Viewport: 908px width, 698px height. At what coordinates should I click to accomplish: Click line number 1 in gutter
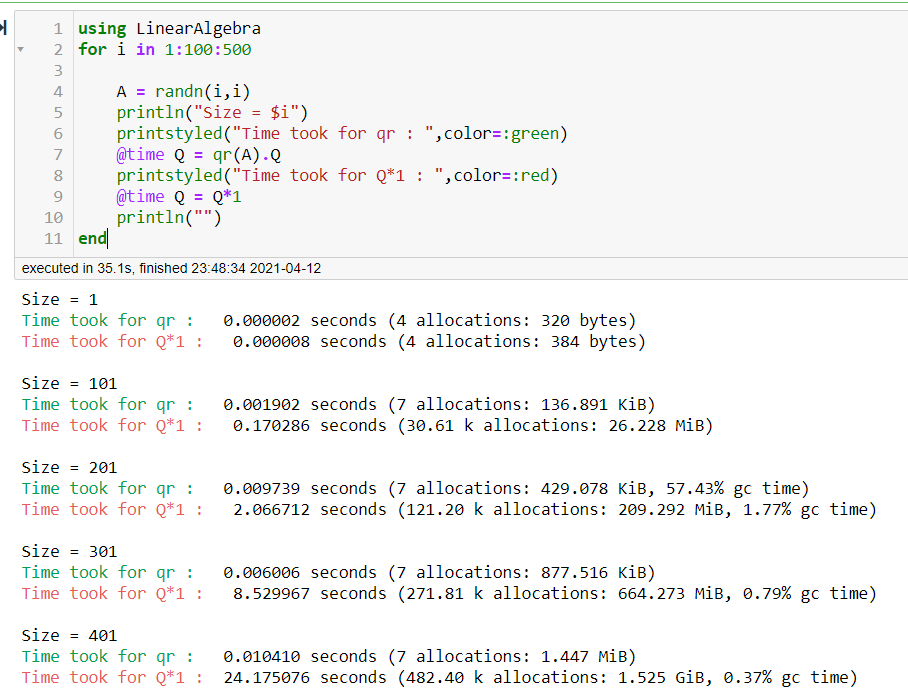(58, 29)
